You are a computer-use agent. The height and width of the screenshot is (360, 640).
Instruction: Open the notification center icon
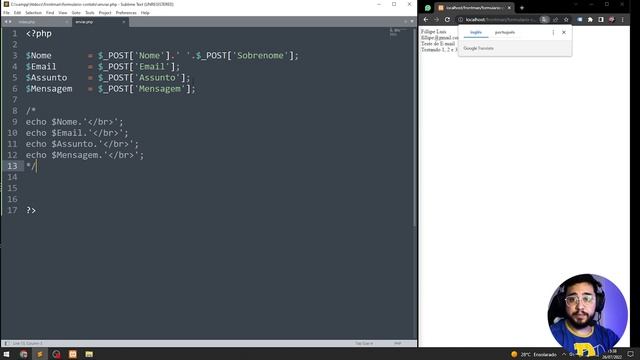tap(631, 354)
